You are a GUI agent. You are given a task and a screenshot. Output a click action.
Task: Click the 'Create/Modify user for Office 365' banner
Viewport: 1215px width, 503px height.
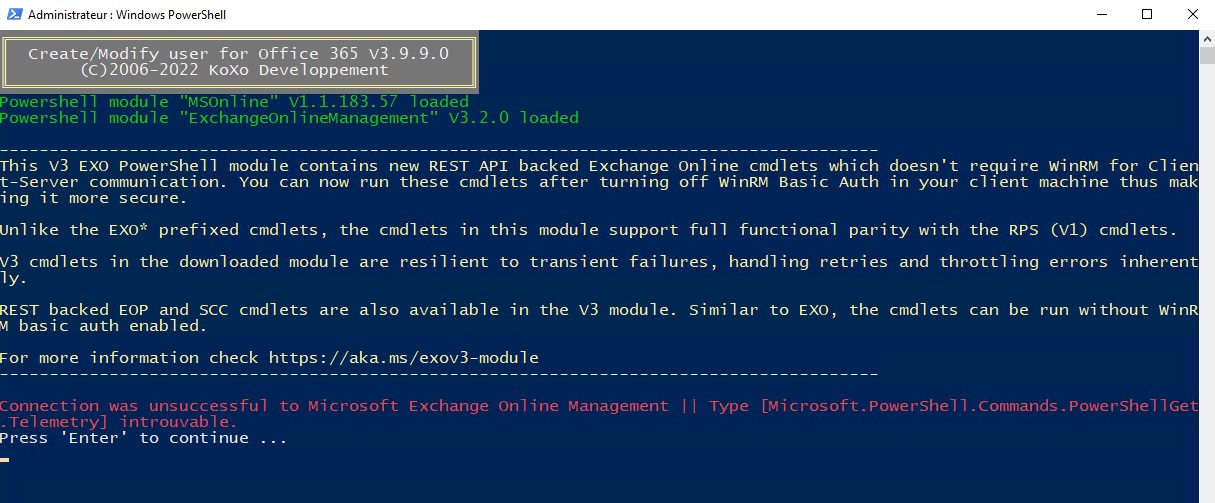click(238, 54)
